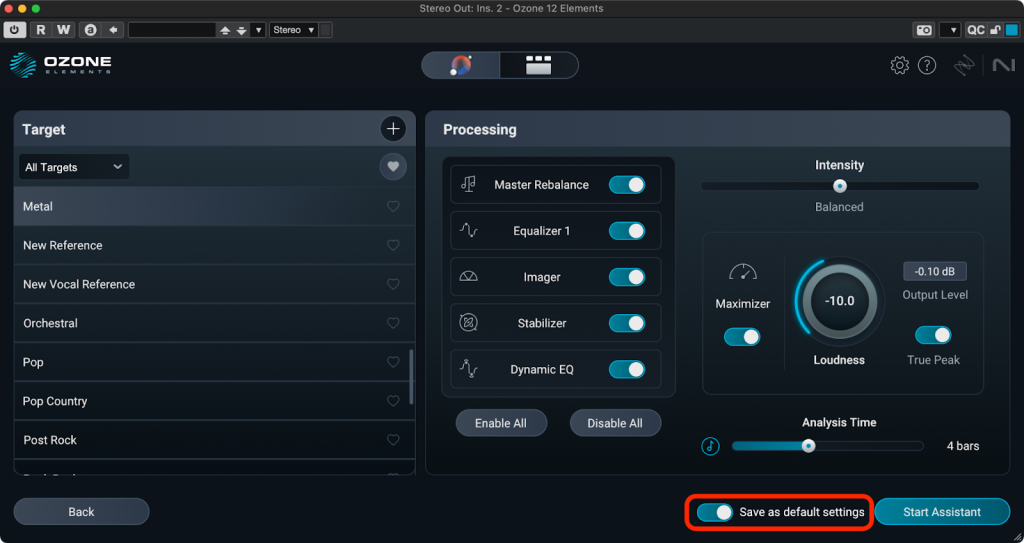Click the music note analysis time icon
The width and height of the screenshot is (1024, 543).
(711, 446)
